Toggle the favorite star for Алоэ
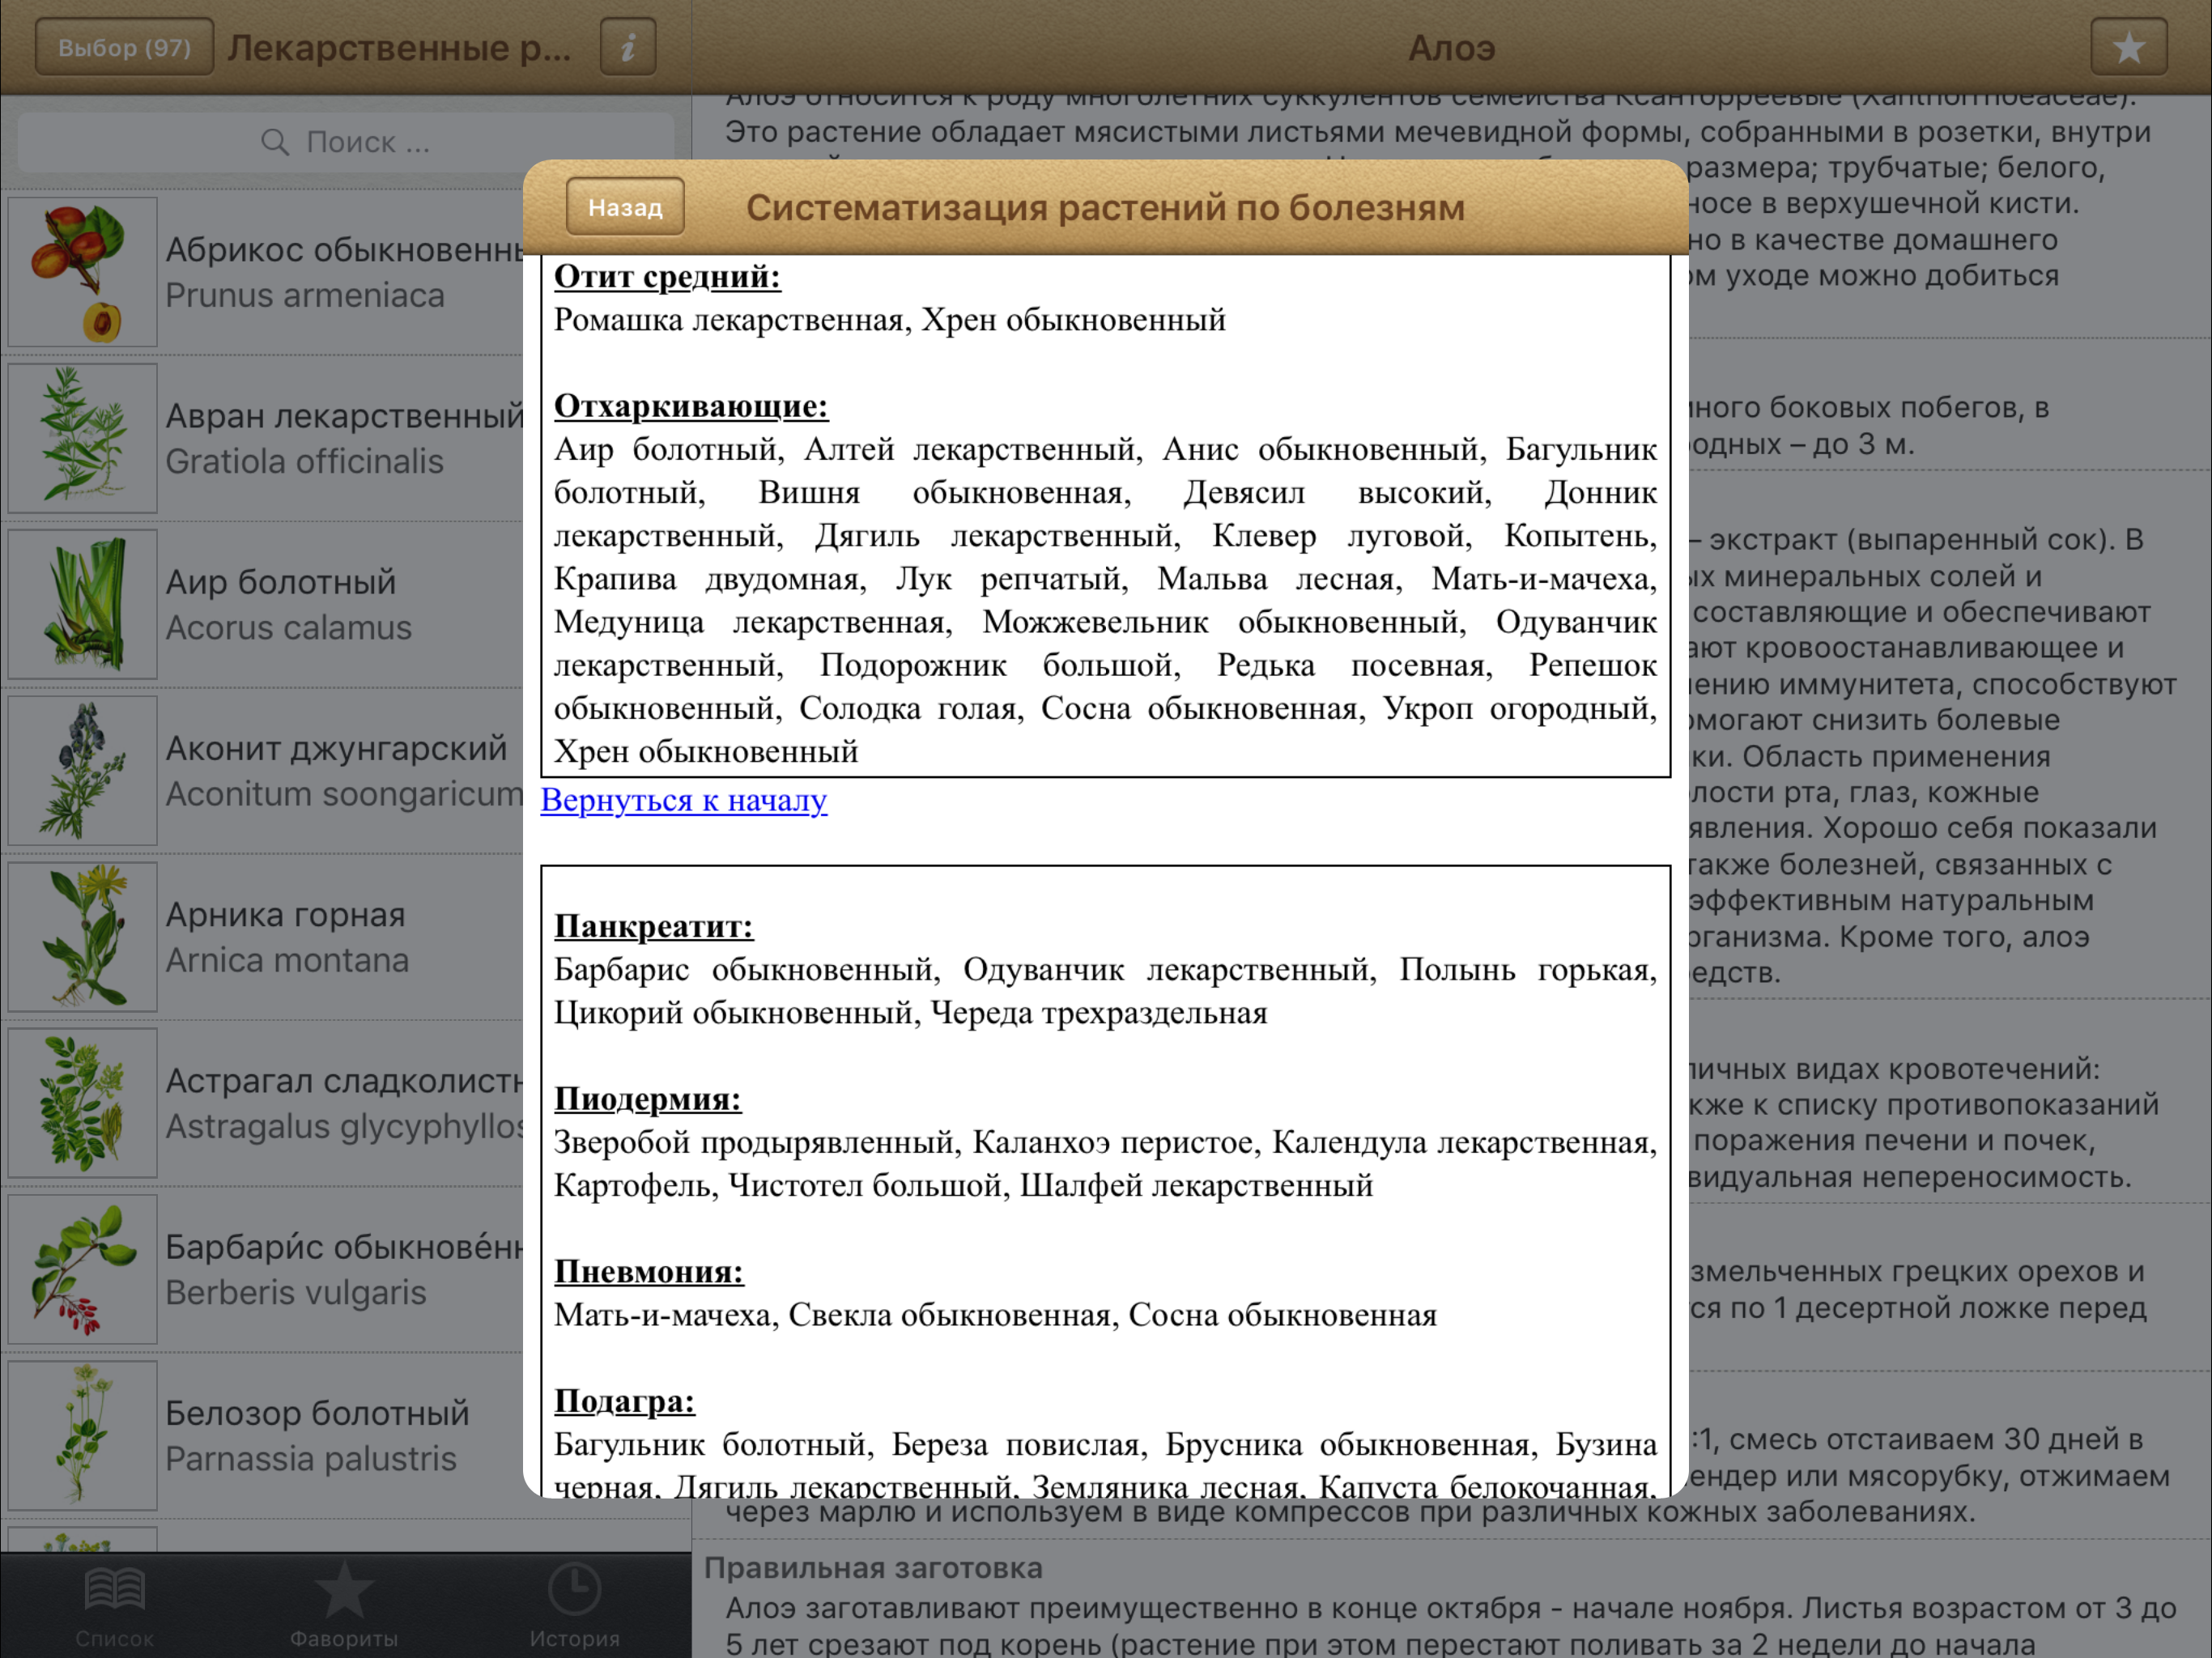2212x1658 pixels. coord(2128,47)
